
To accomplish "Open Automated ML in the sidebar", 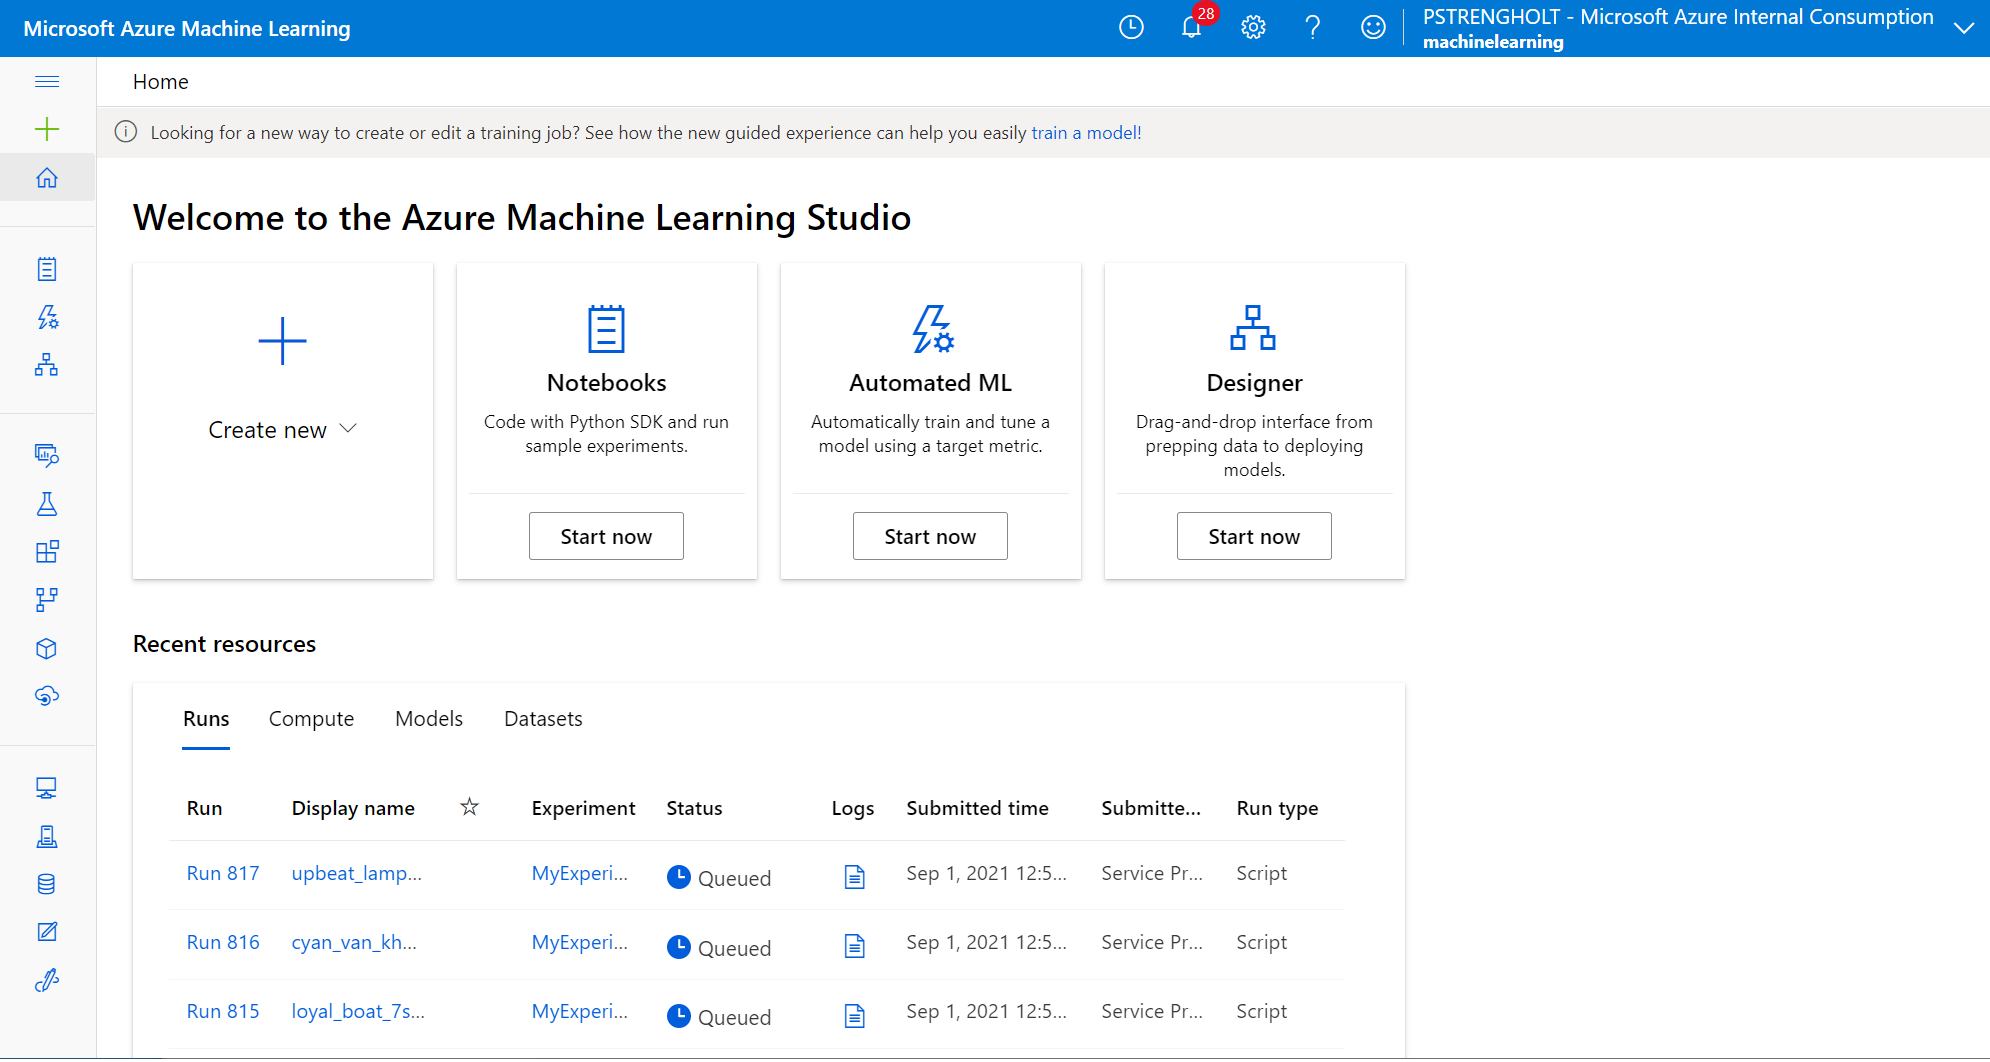I will (47, 317).
